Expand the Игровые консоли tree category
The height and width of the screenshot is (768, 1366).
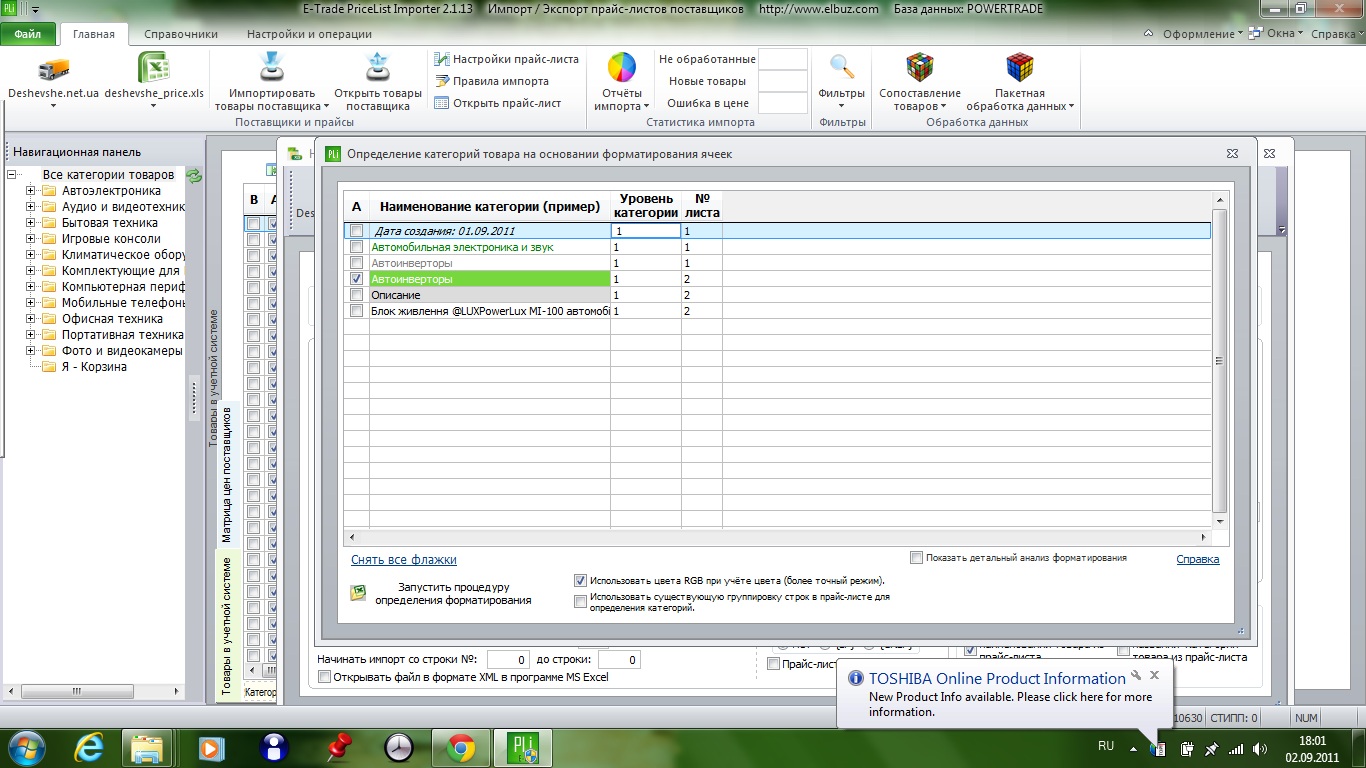click(31, 239)
